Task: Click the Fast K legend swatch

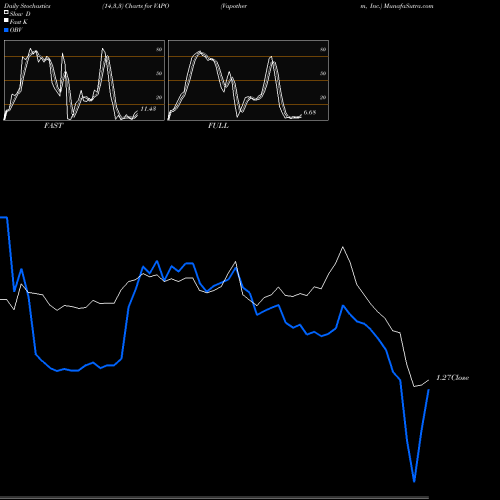Action: 6,21
